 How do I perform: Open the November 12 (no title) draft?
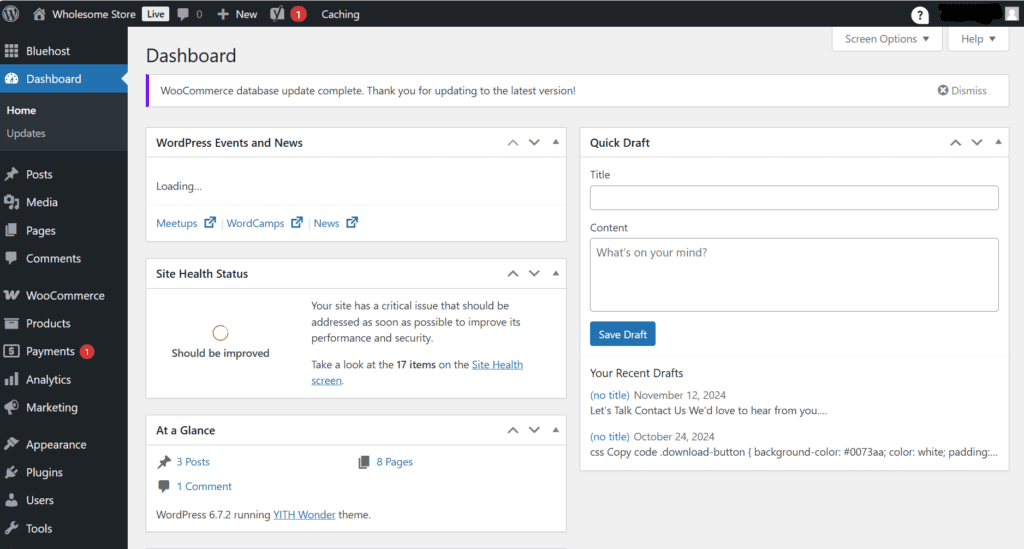pos(609,395)
